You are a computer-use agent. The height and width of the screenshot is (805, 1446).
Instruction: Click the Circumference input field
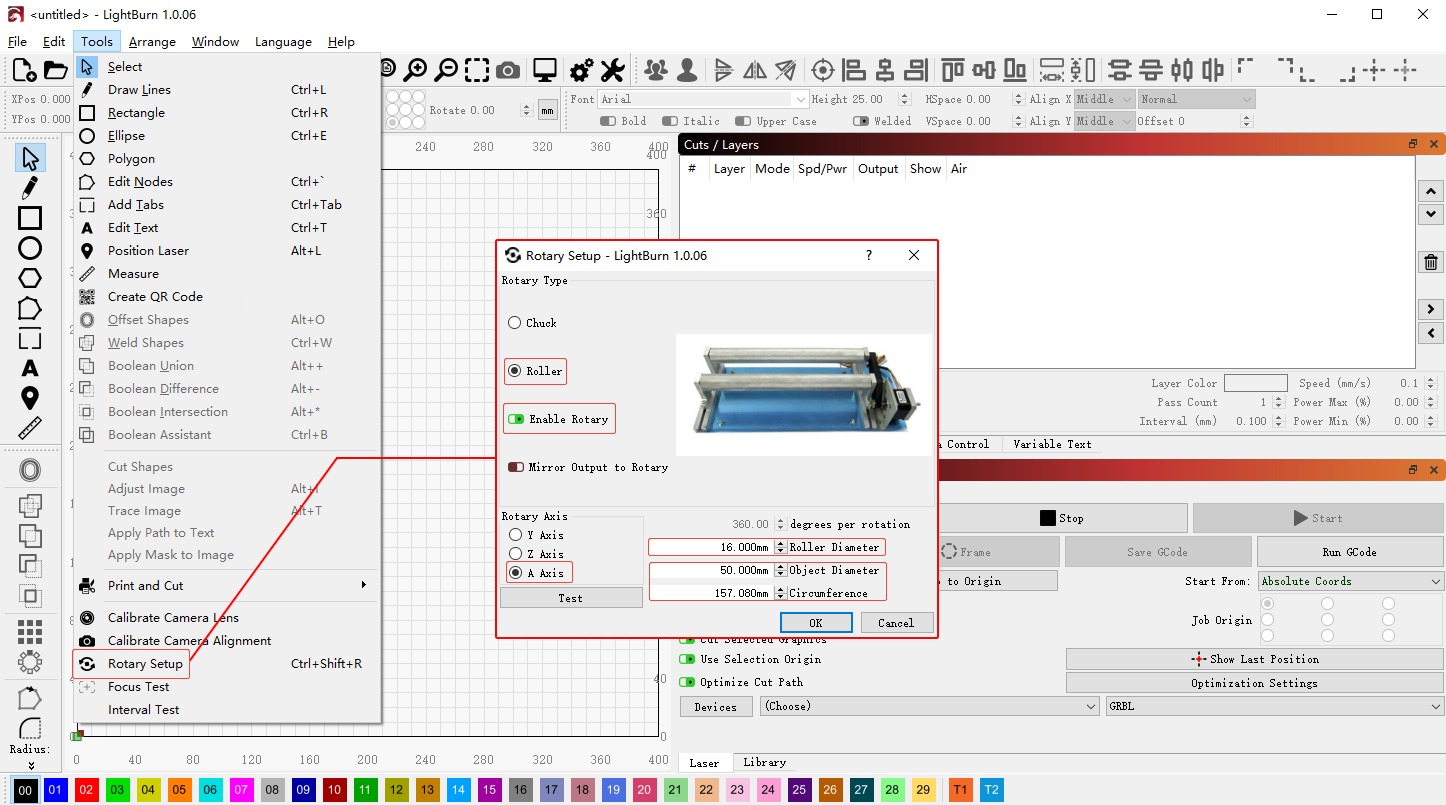(711, 593)
